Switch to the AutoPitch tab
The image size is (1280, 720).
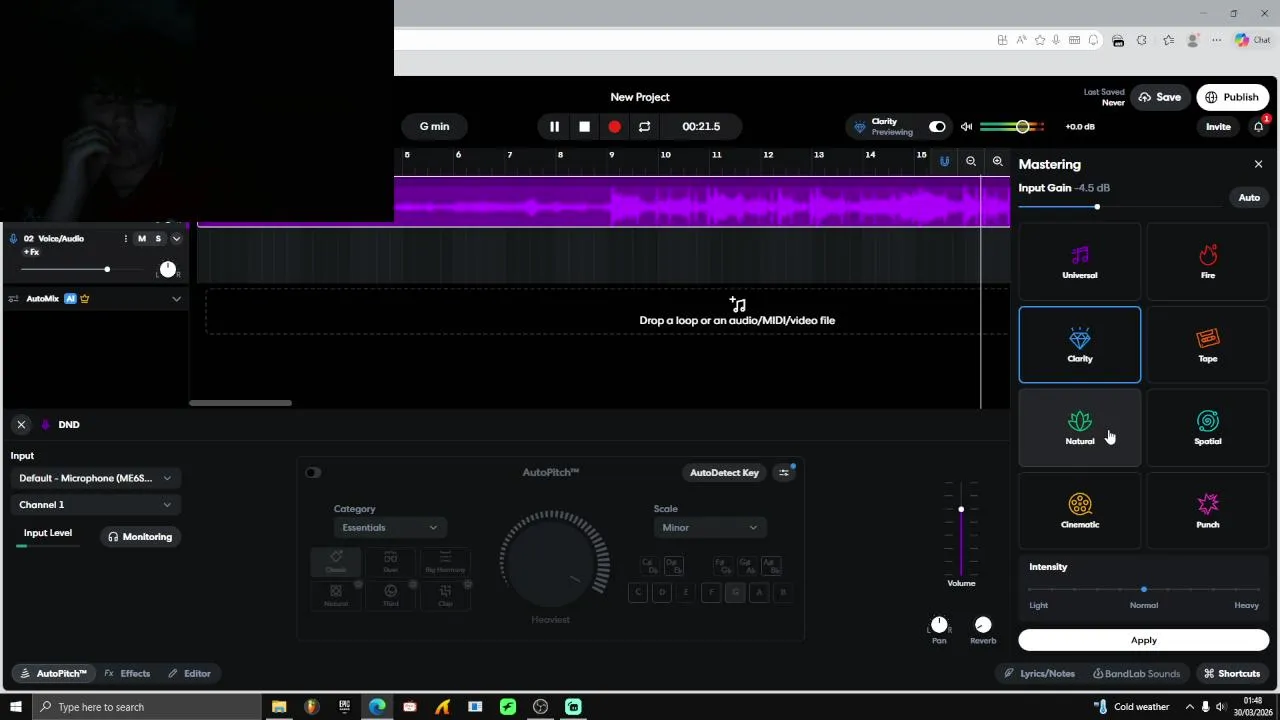54,674
